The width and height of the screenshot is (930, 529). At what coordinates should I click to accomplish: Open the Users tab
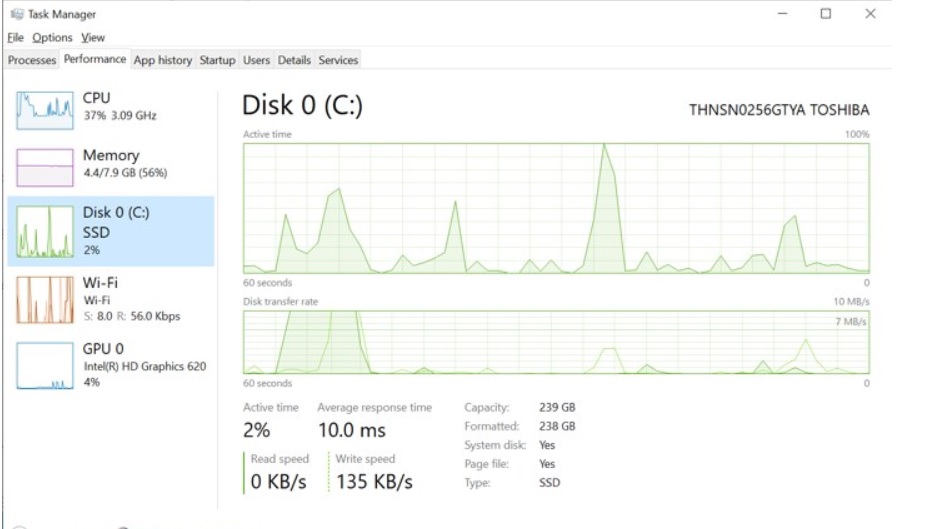256,60
